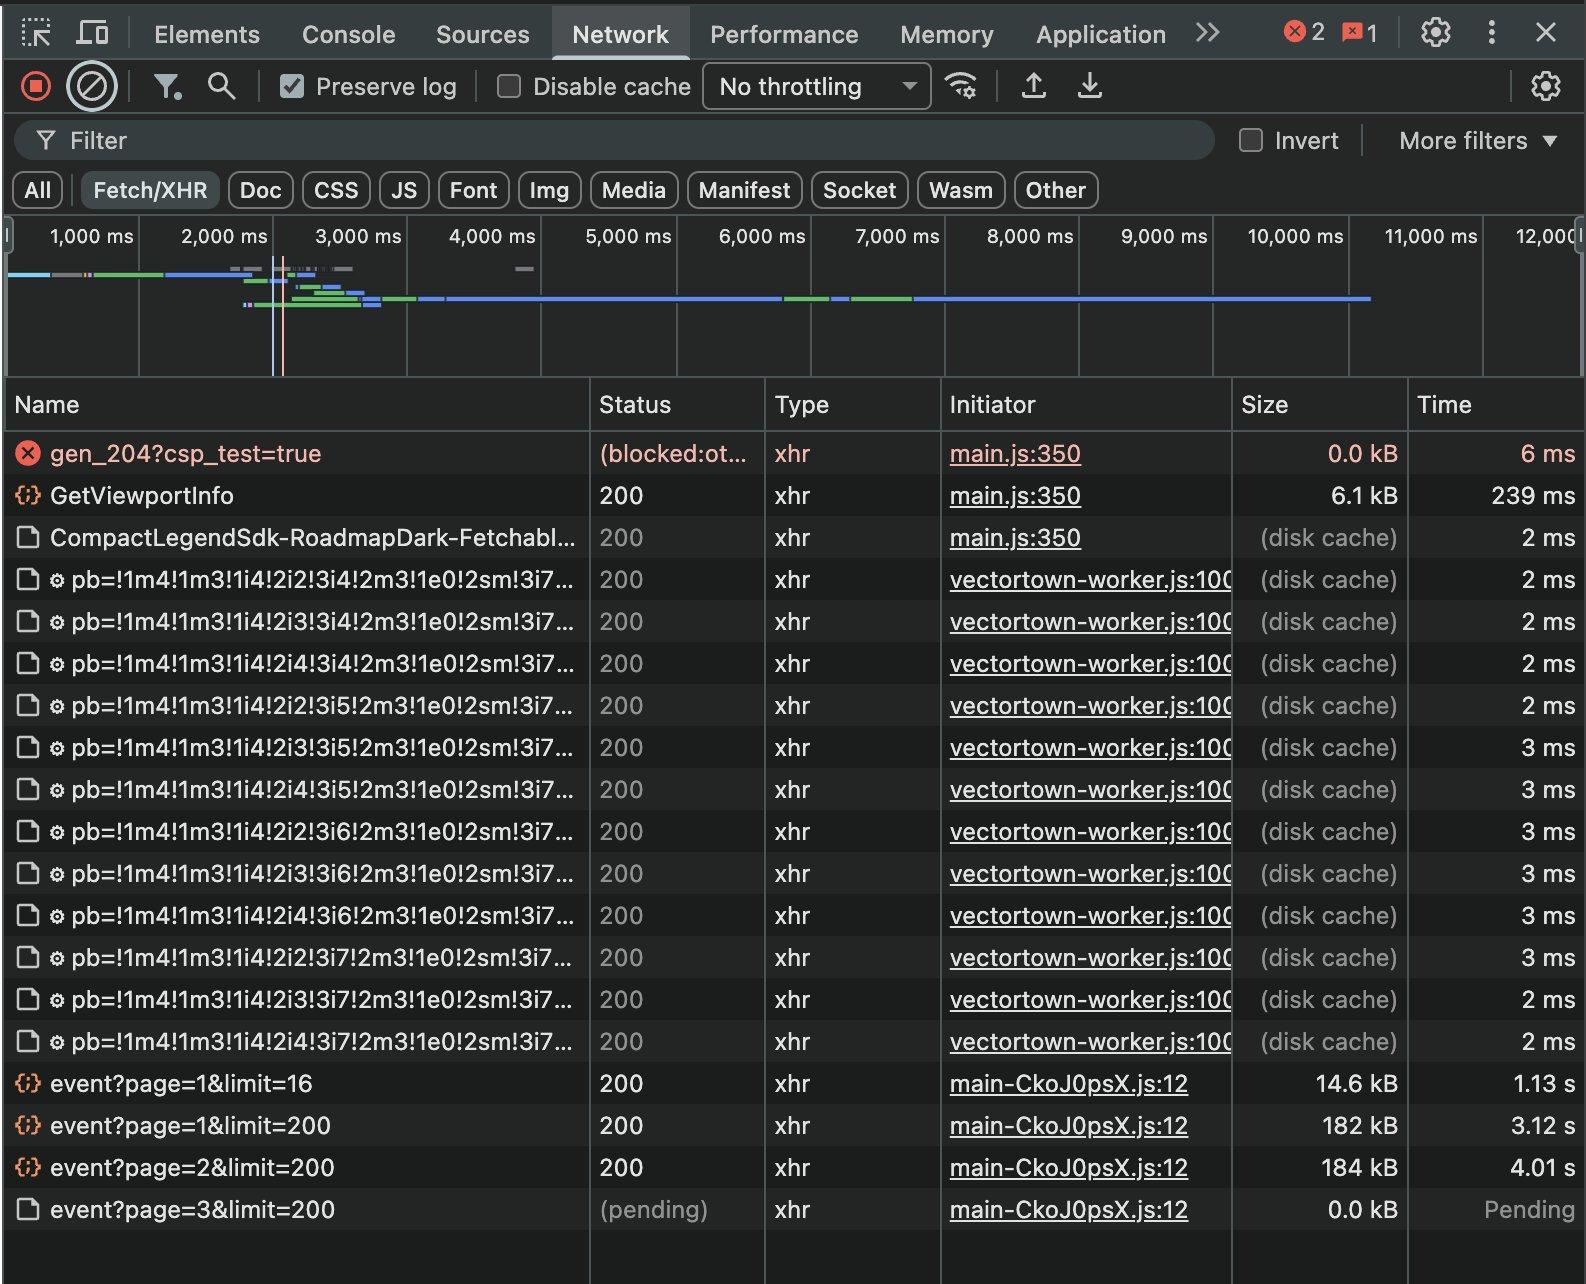
Task: Show more DevTools tabs chevron
Action: pos(1207,33)
